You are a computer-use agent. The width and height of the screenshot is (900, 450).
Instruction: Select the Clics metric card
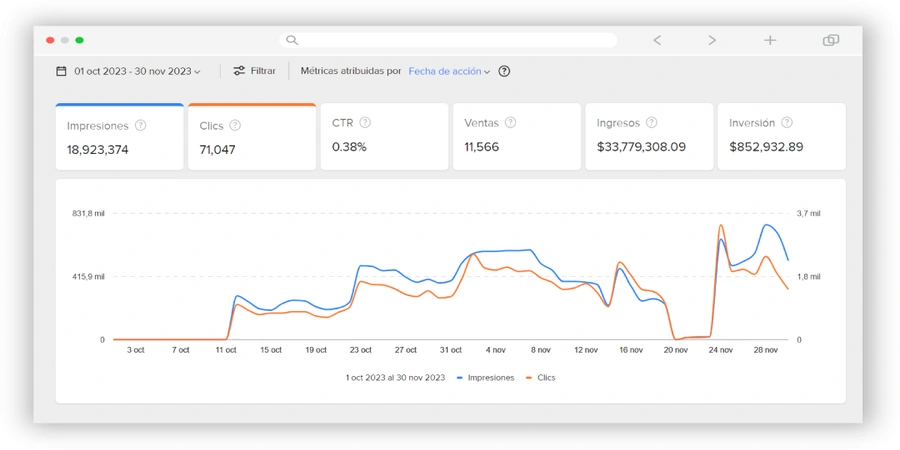pyautogui.click(x=252, y=137)
